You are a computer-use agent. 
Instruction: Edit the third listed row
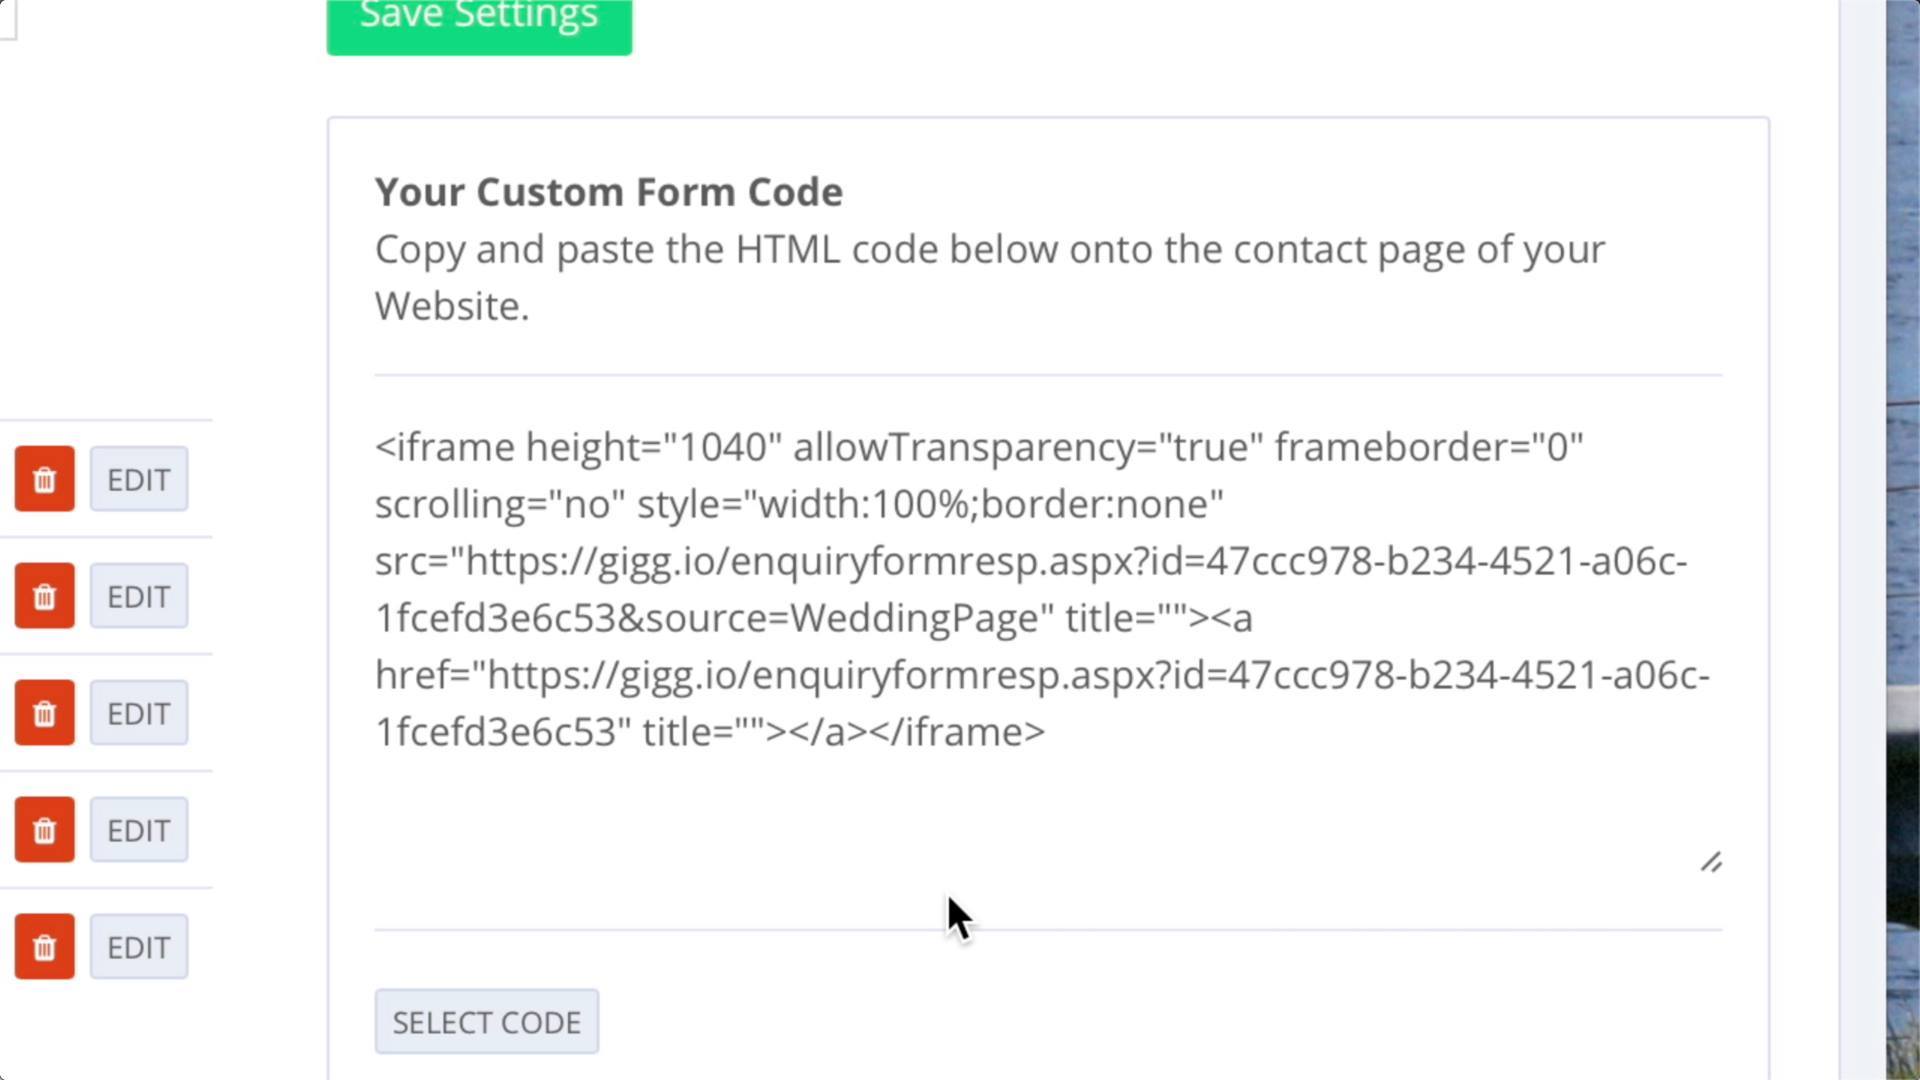(x=139, y=713)
